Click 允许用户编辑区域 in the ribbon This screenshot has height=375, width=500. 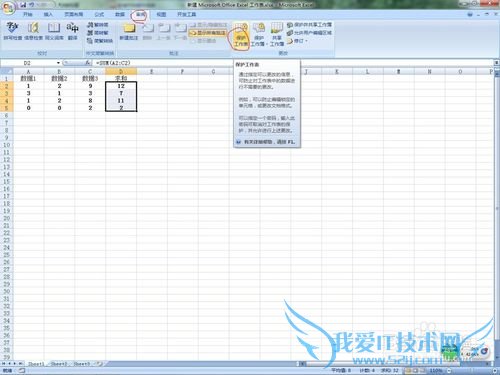[309, 33]
